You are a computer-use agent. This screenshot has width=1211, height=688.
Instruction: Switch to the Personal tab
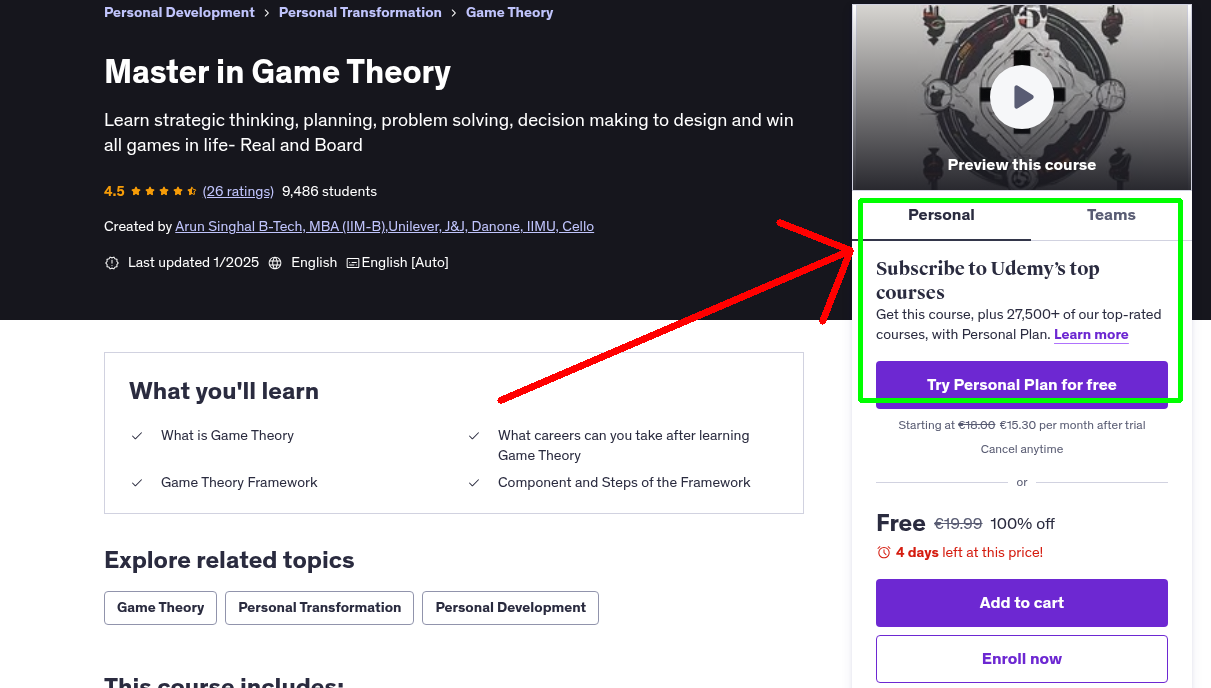tap(941, 215)
